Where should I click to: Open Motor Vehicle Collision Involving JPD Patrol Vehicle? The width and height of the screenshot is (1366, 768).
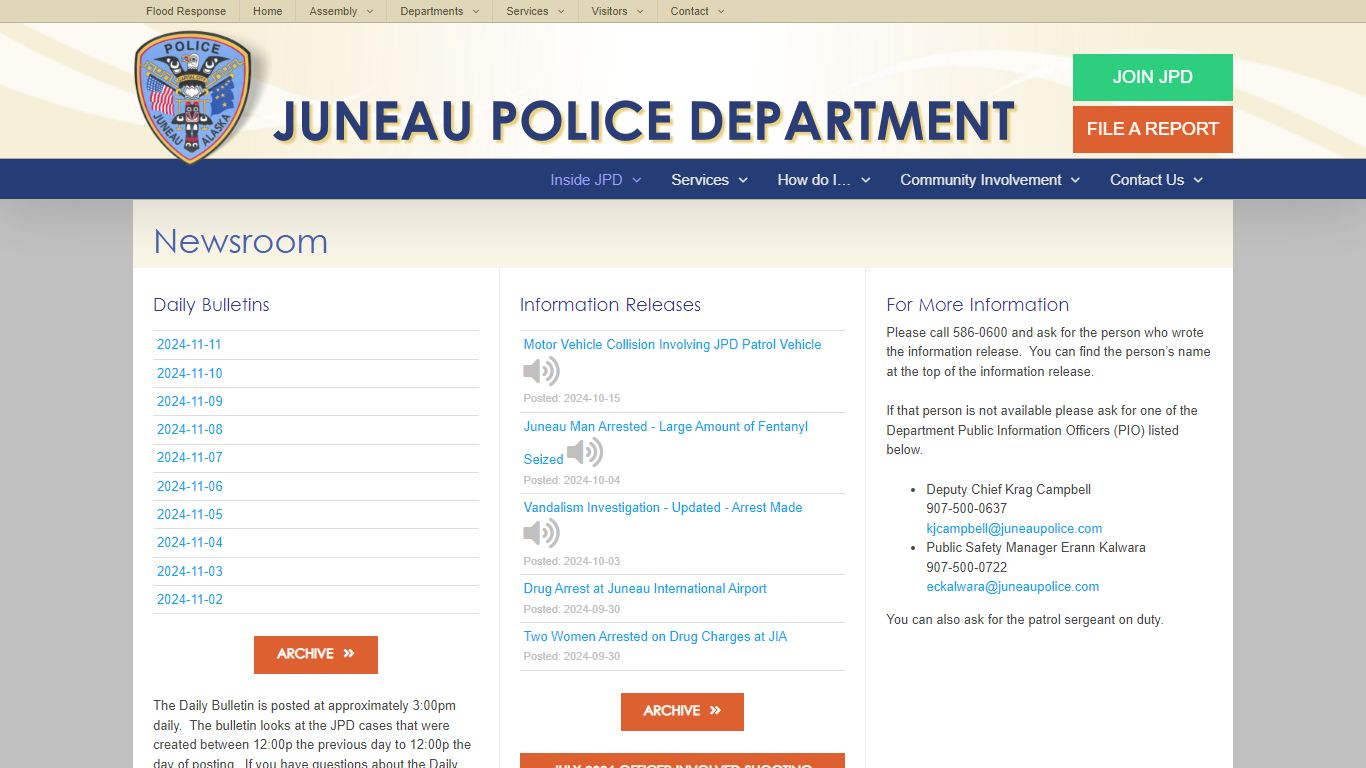click(672, 344)
